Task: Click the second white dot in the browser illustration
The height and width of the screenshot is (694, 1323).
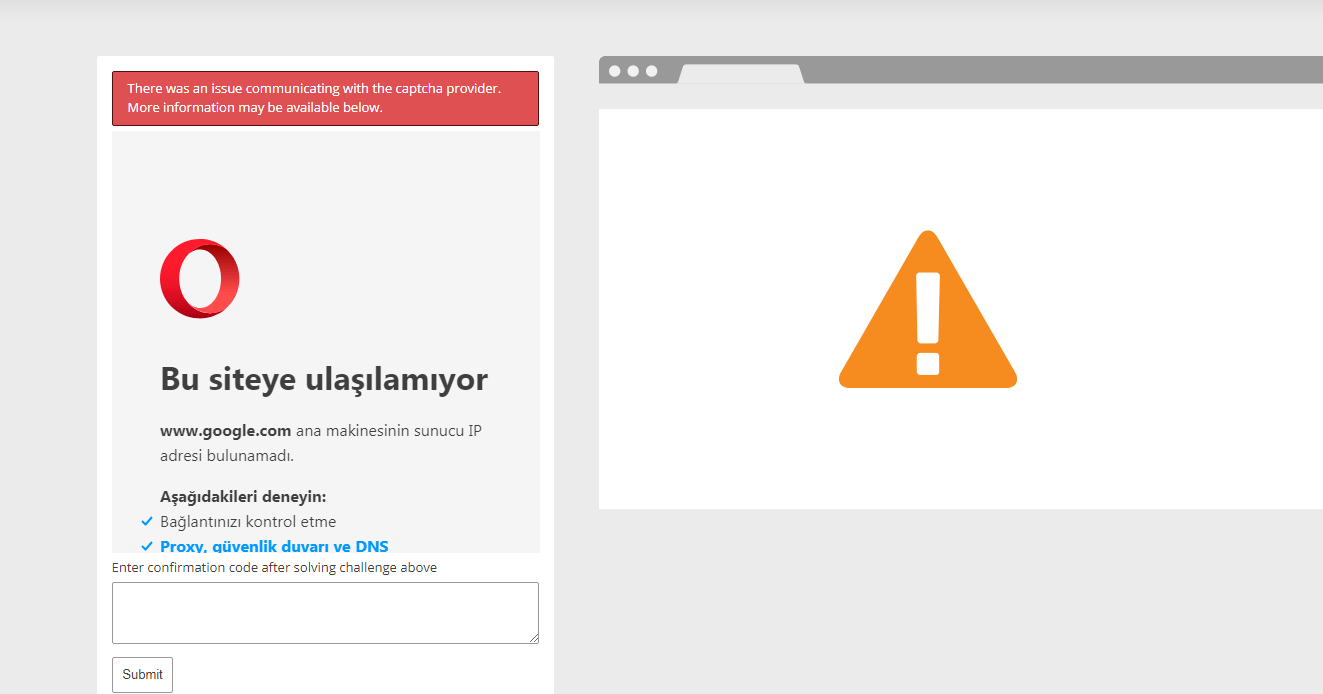Action: [633, 71]
